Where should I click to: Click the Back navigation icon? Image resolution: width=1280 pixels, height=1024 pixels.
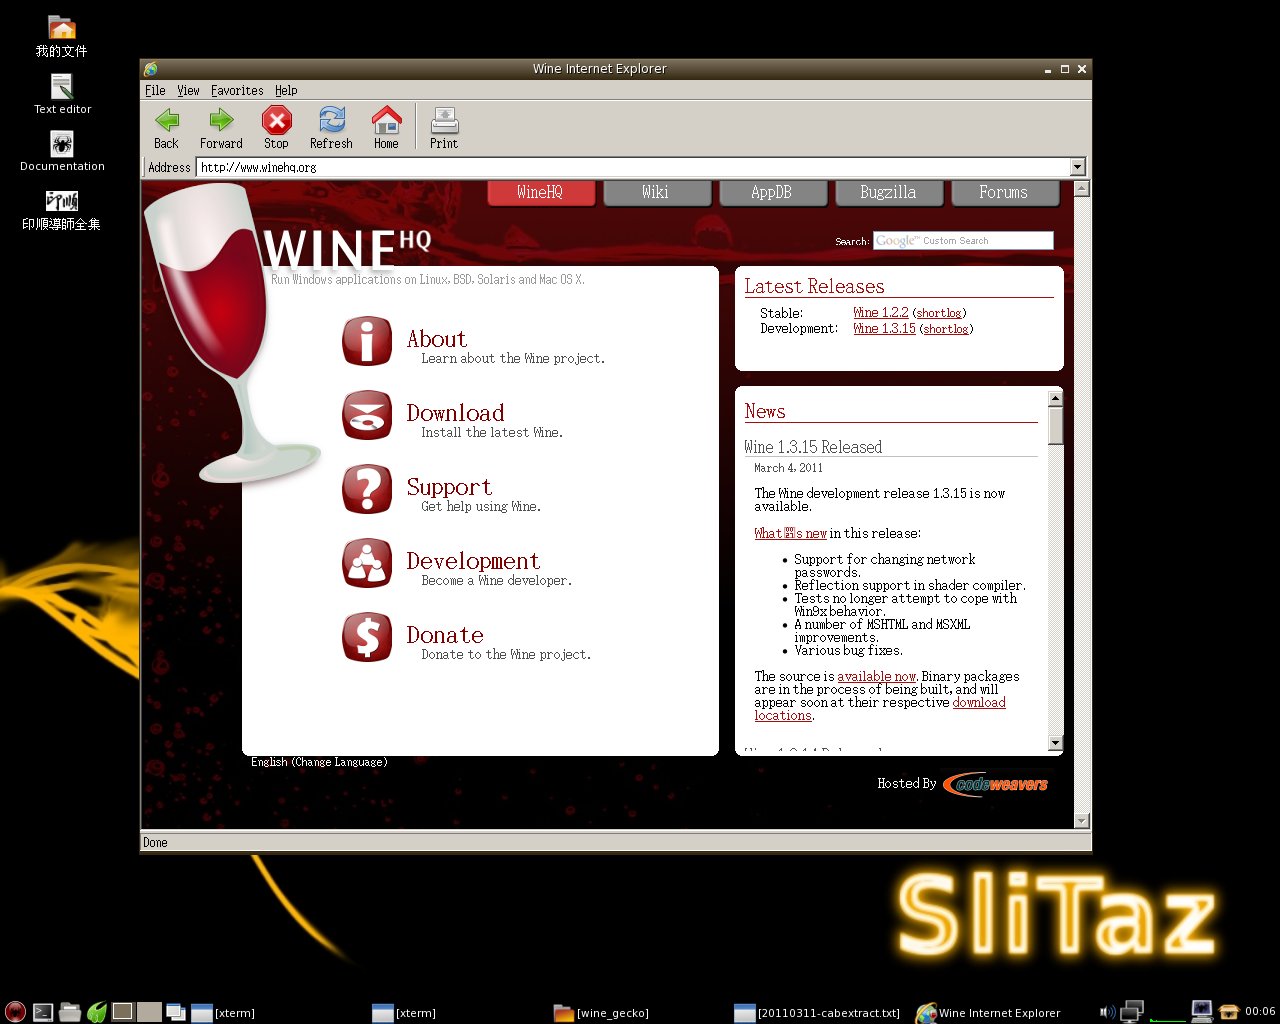(x=166, y=120)
